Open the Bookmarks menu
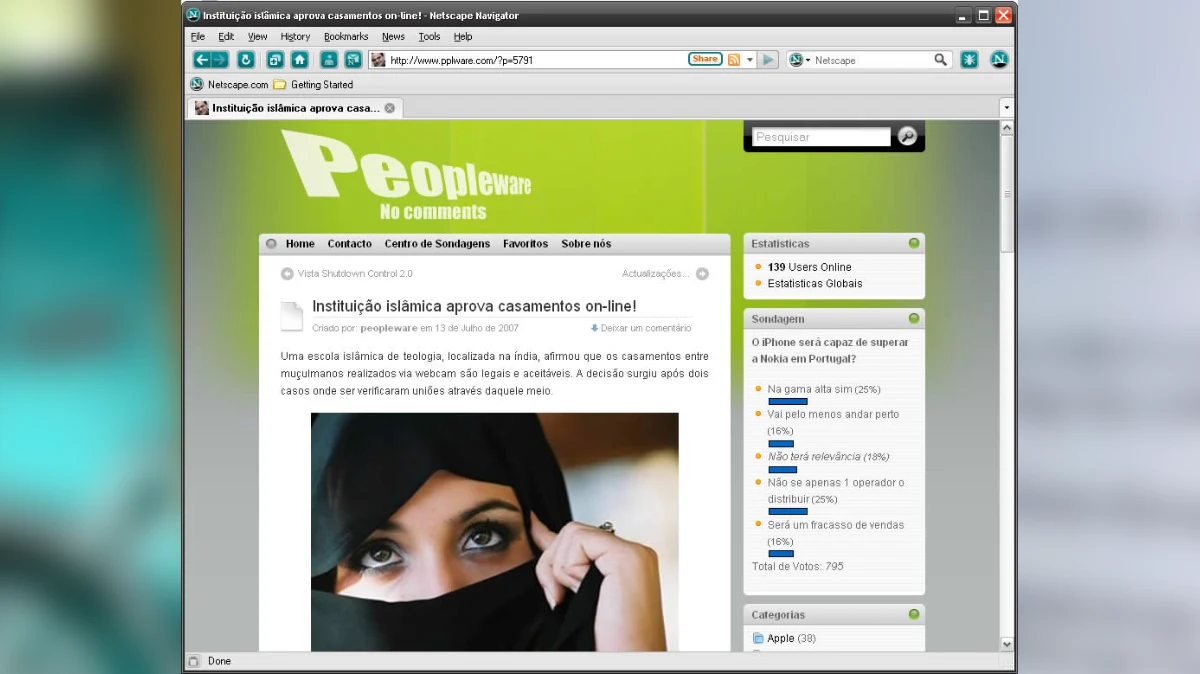 click(346, 37)
